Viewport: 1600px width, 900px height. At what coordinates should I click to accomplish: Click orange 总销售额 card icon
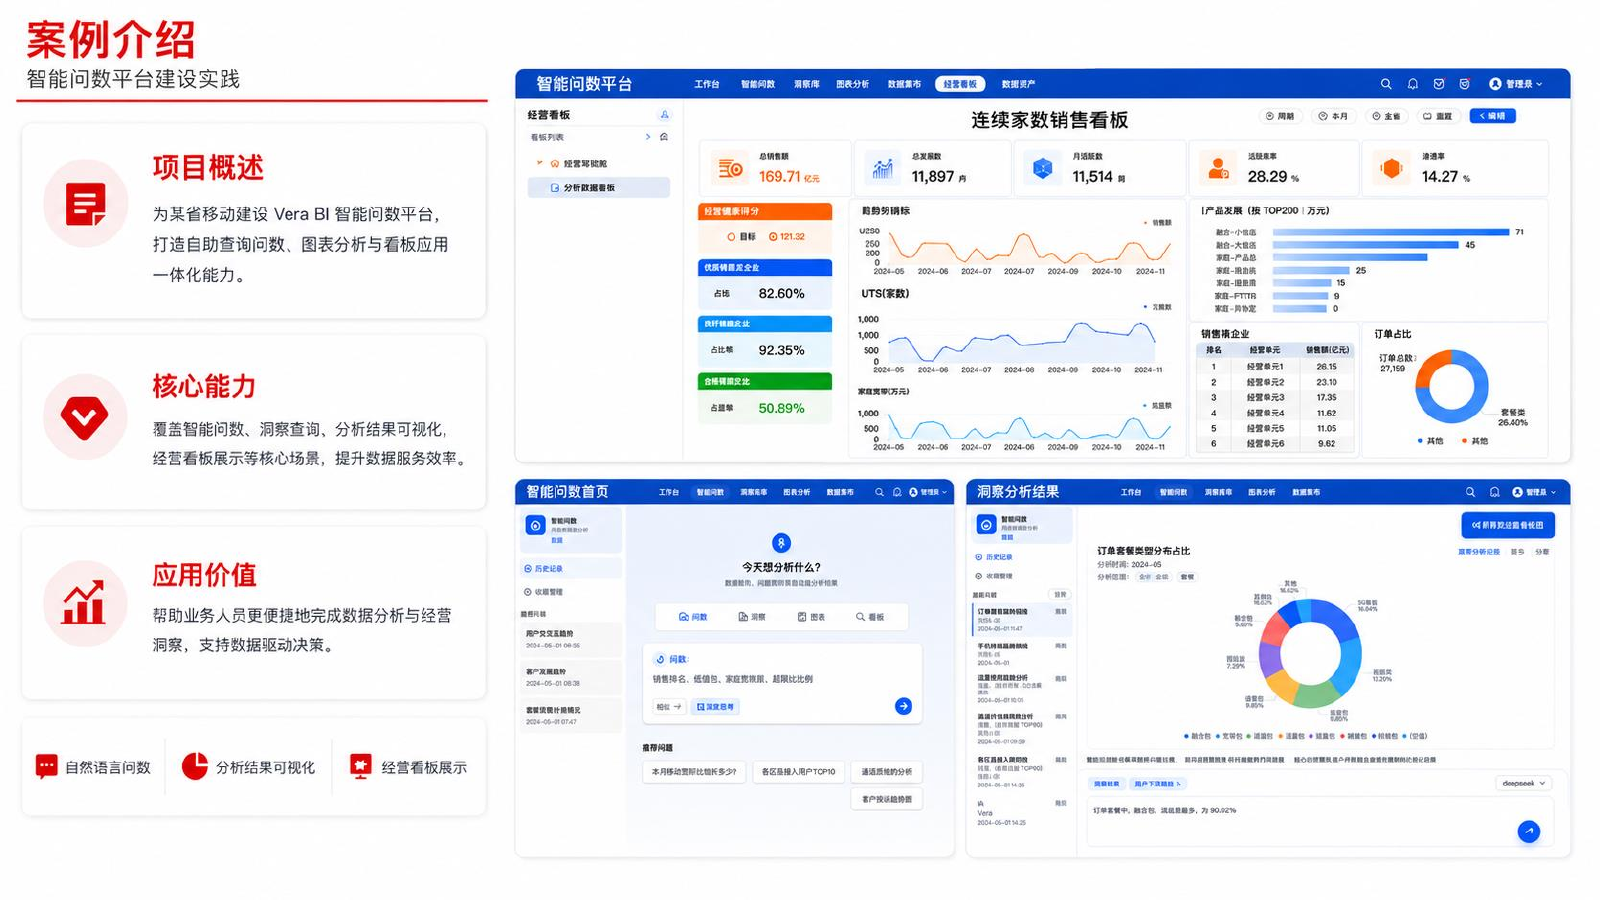730,169
